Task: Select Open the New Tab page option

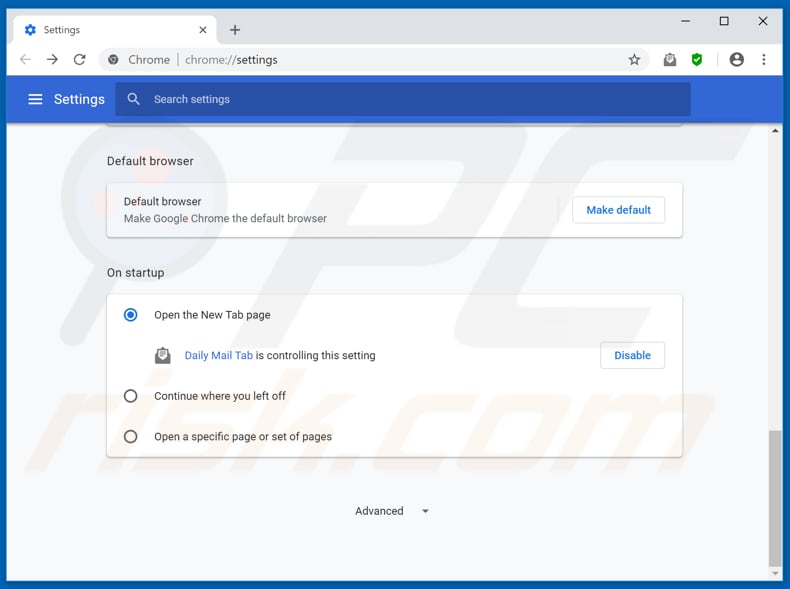Action: (130, 315)
